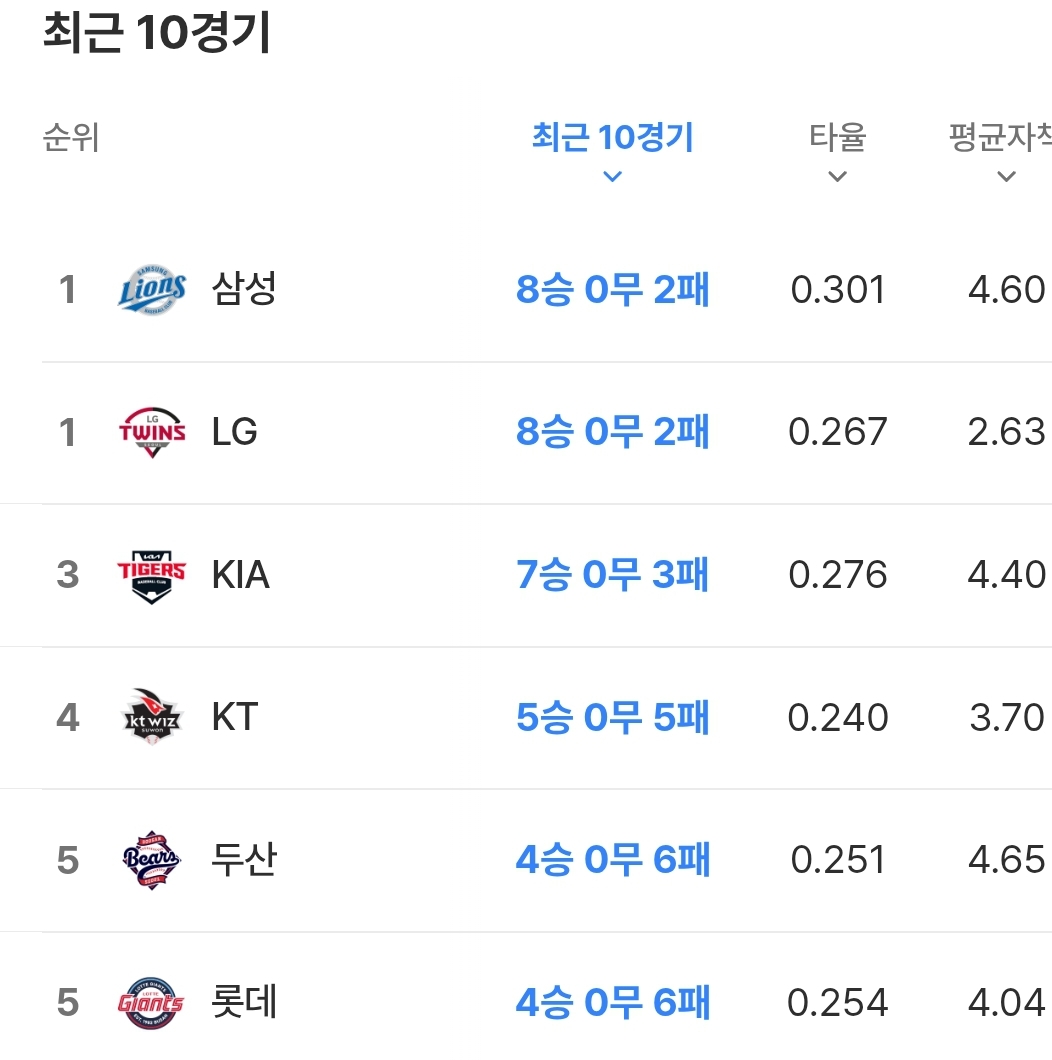
Task: Select the 최근 10경기 column header
Action: (613, 138)
